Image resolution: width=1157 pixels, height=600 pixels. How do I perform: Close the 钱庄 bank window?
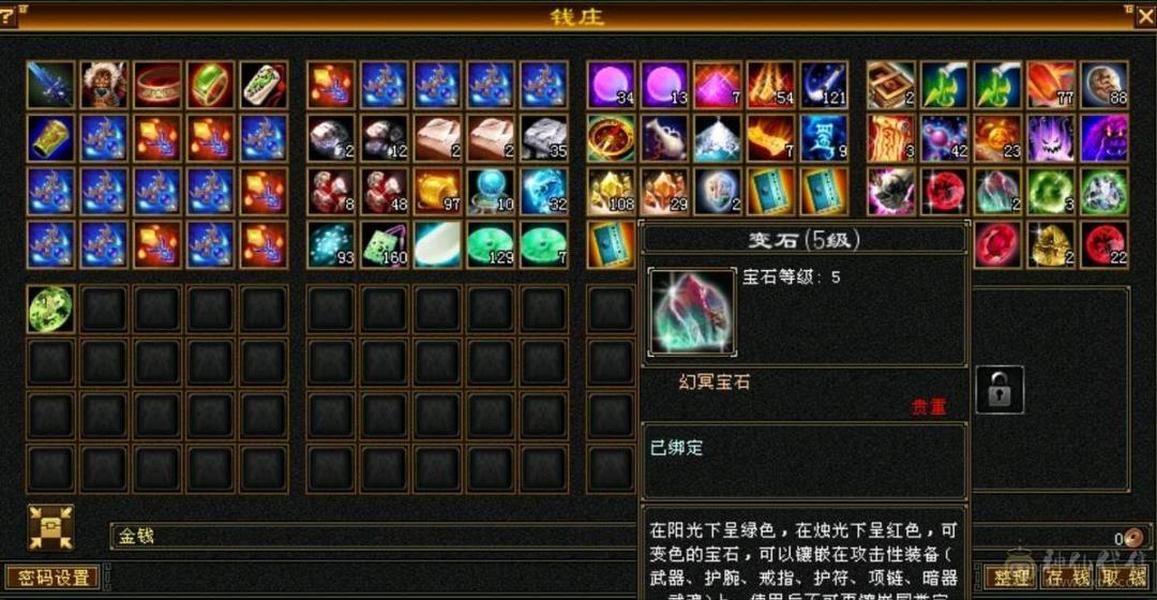1146,15
